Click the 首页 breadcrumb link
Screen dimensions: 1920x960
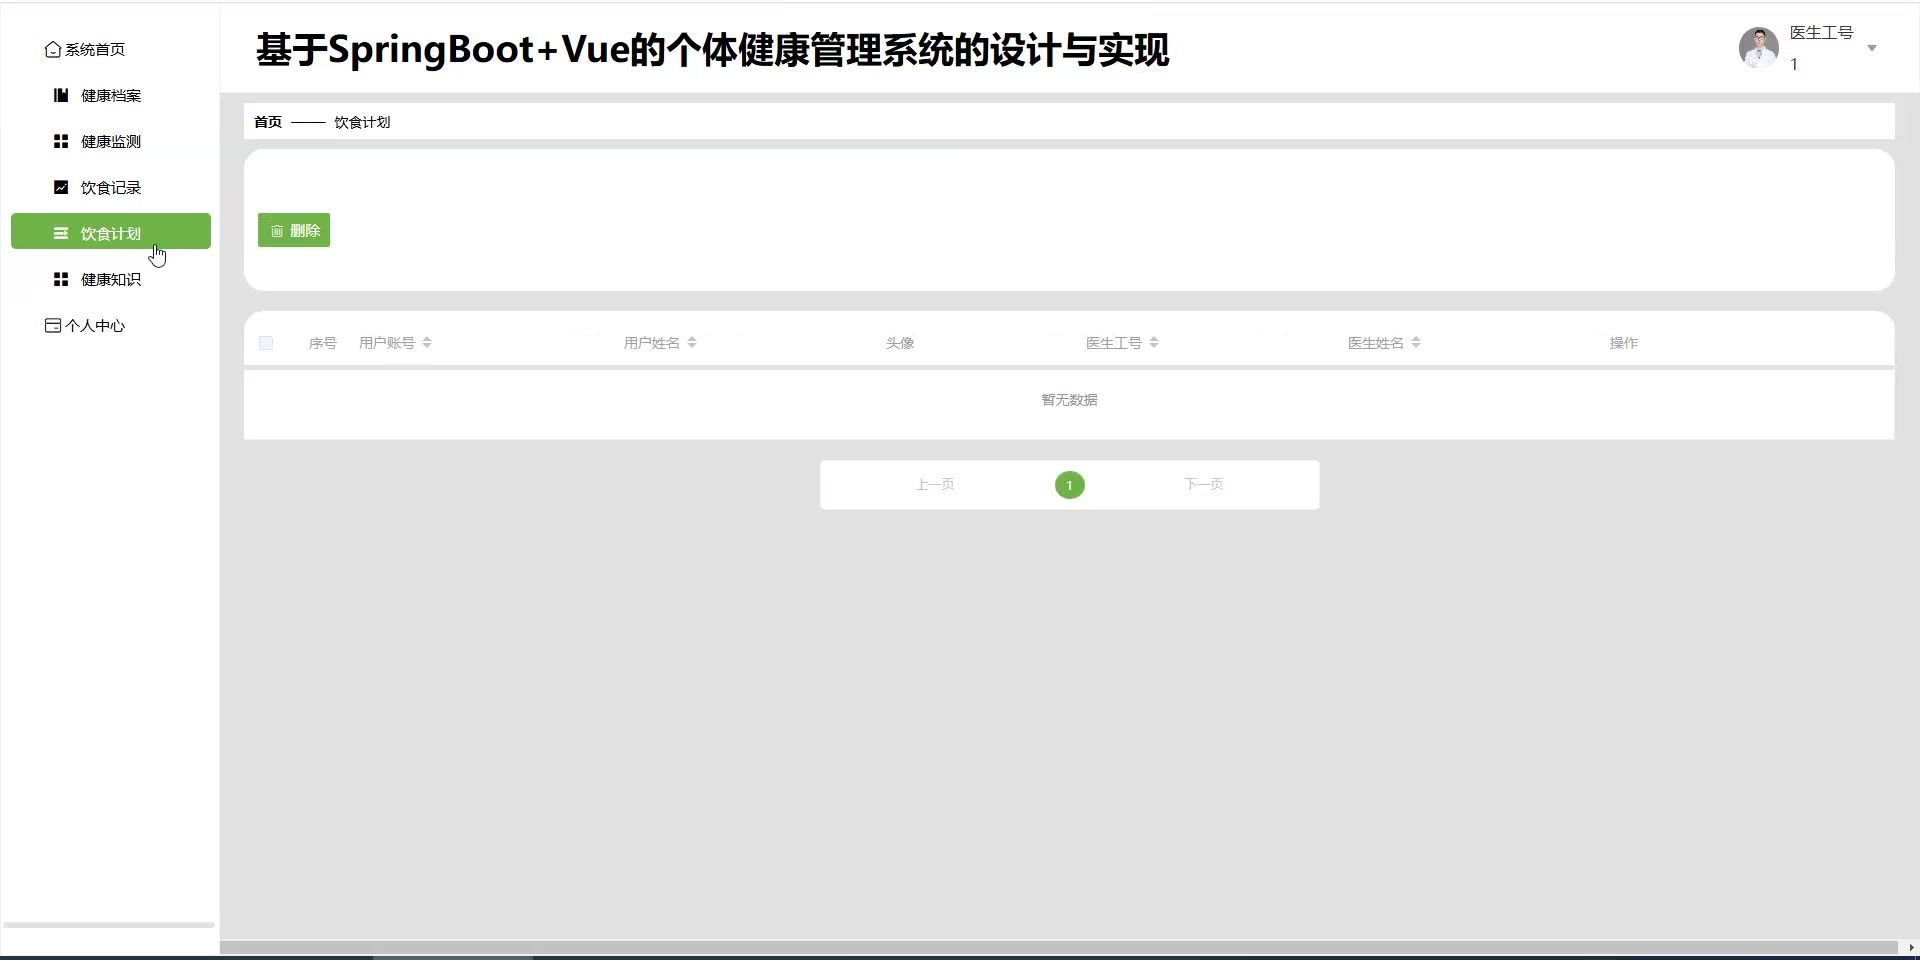(x=268, y=122)
